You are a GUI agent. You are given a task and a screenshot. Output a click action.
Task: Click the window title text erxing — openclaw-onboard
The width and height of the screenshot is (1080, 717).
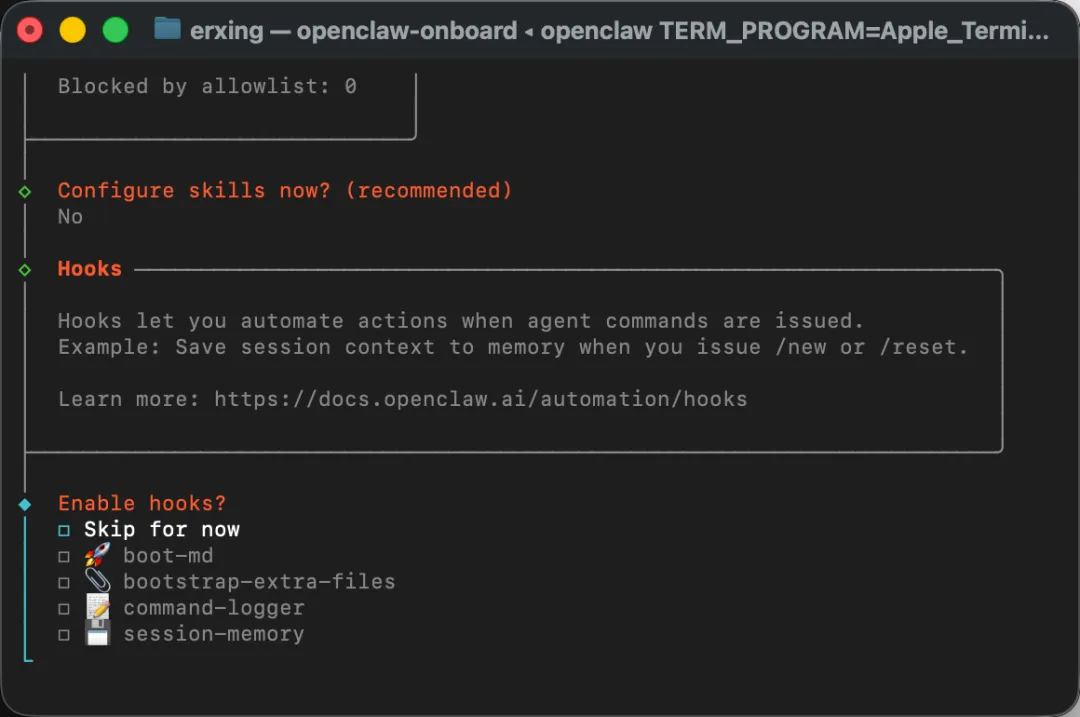[x=353, y=30]
